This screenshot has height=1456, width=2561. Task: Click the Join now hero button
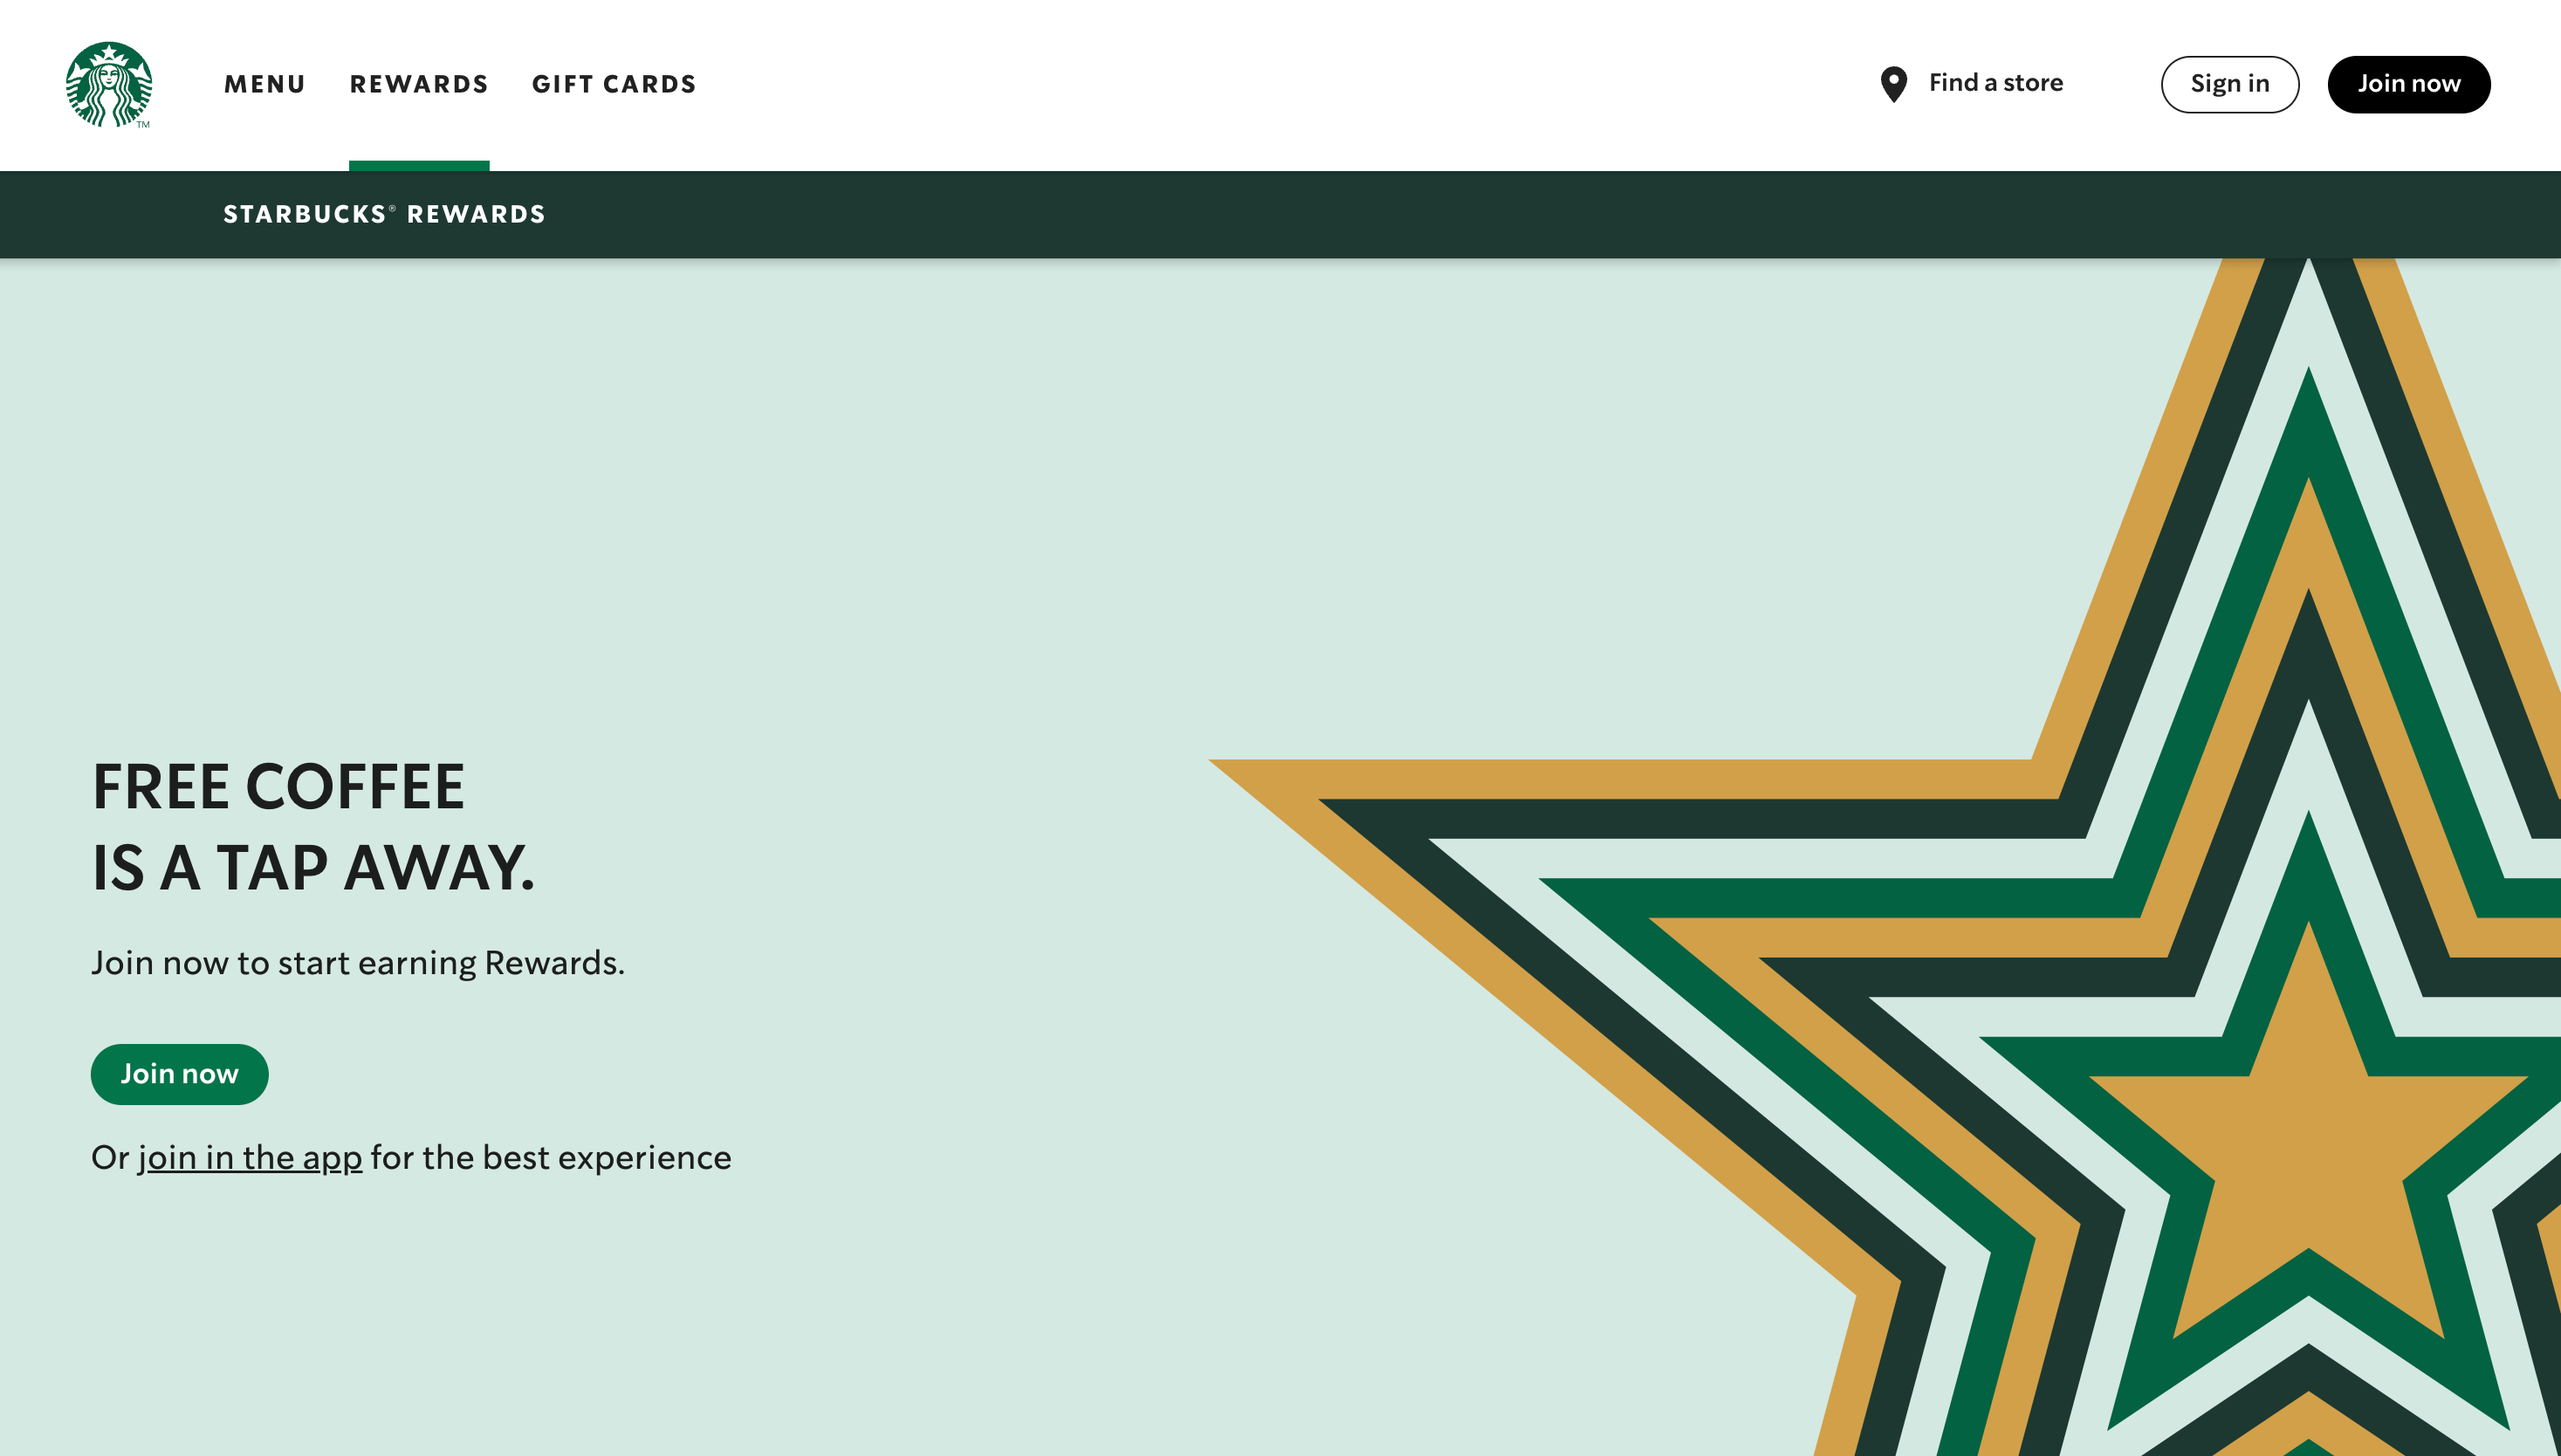180,1073
